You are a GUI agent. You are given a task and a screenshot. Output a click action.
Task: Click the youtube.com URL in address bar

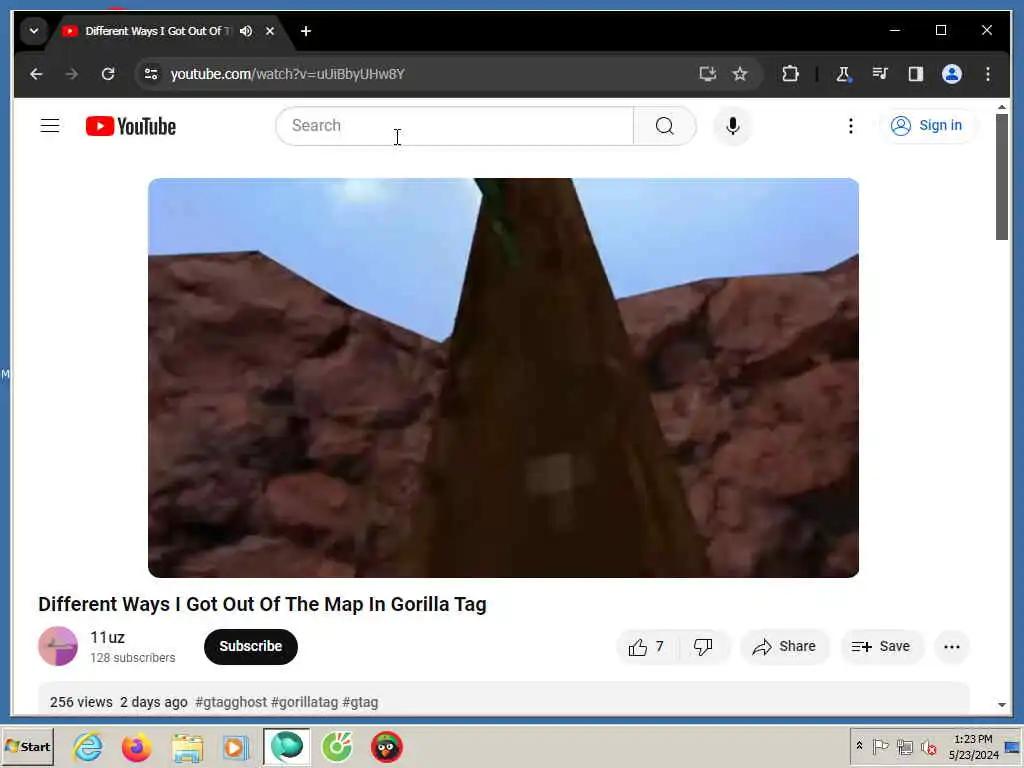point(287,74)
